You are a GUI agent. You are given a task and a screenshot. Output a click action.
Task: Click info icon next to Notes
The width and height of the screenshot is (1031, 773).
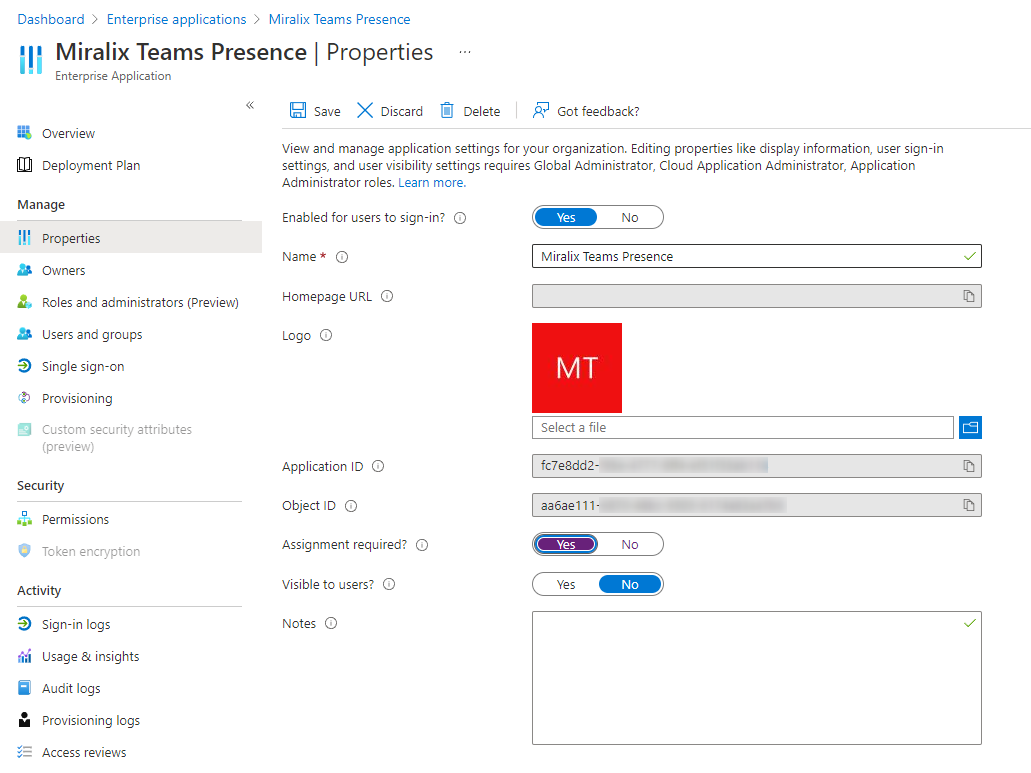331,623
